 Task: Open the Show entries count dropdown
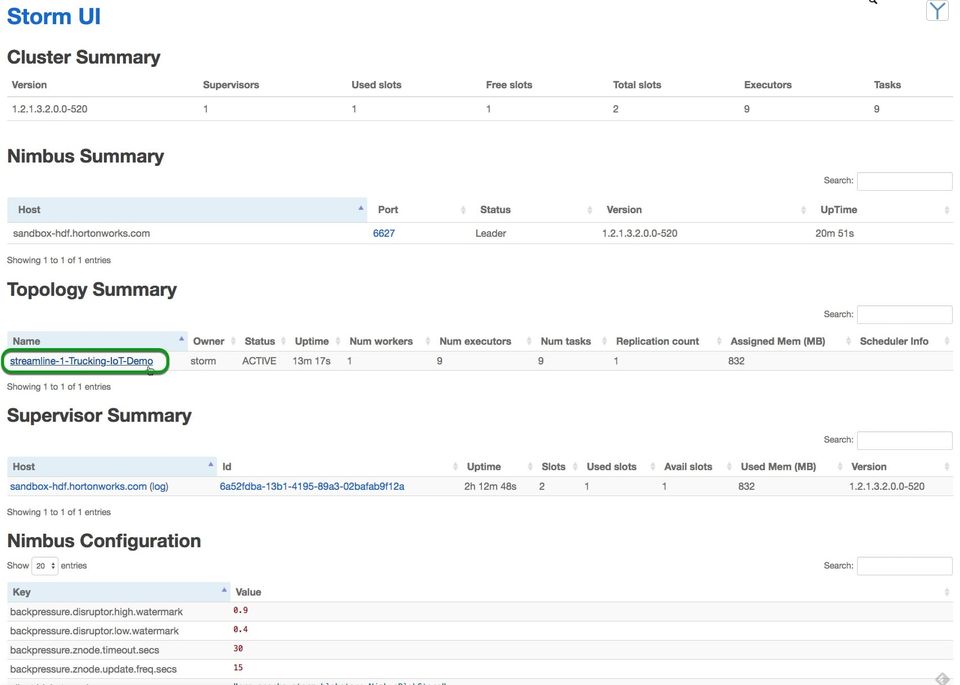click(x=45, y=566)
